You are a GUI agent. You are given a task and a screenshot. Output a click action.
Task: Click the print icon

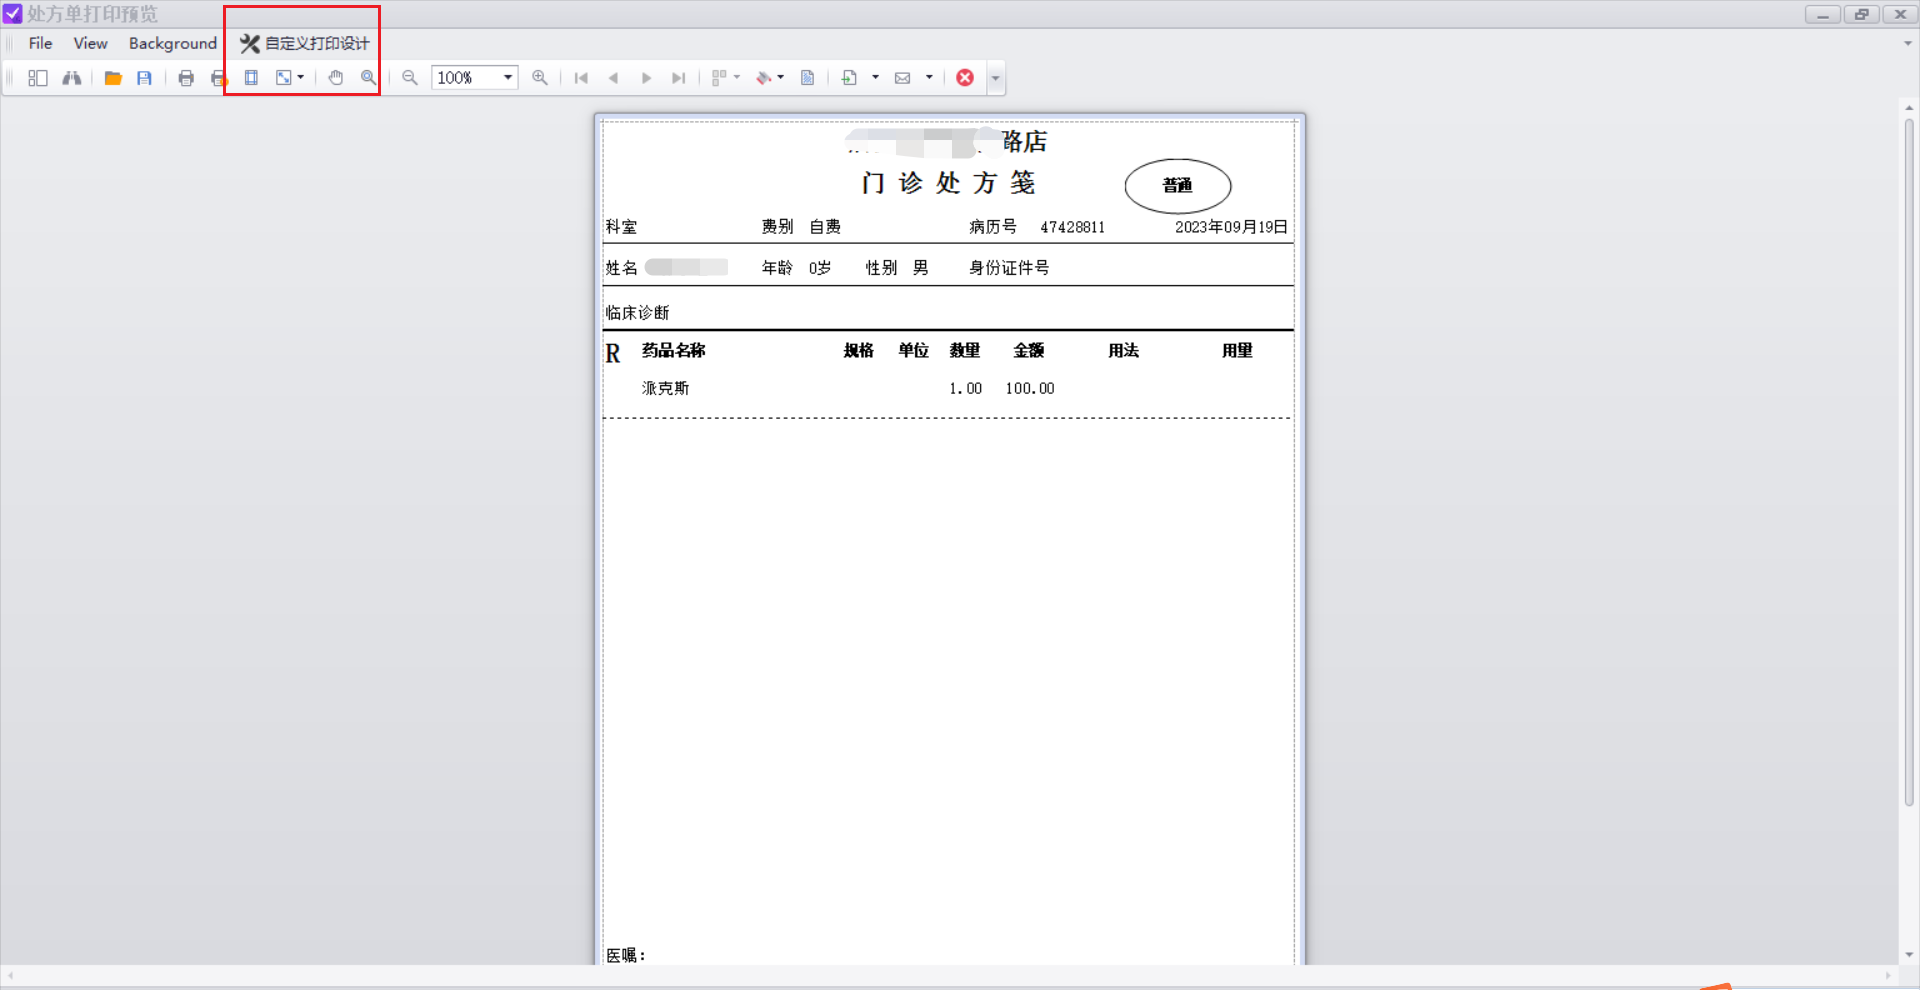186,78
